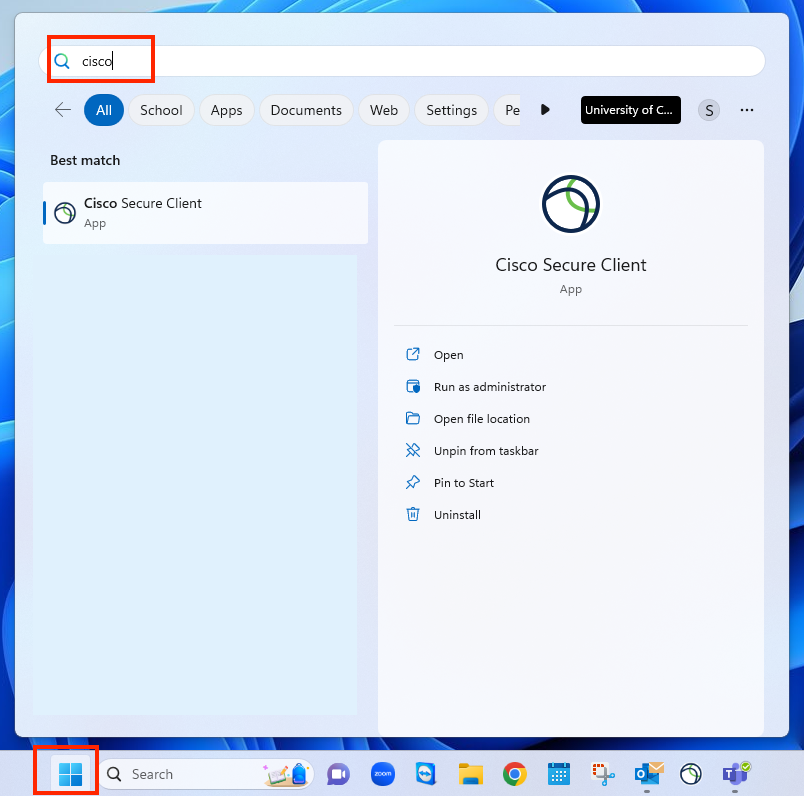Screen dimensions: 804x796
Task: Click the folder icon beside Open file location
Action: tap(413, 419)
